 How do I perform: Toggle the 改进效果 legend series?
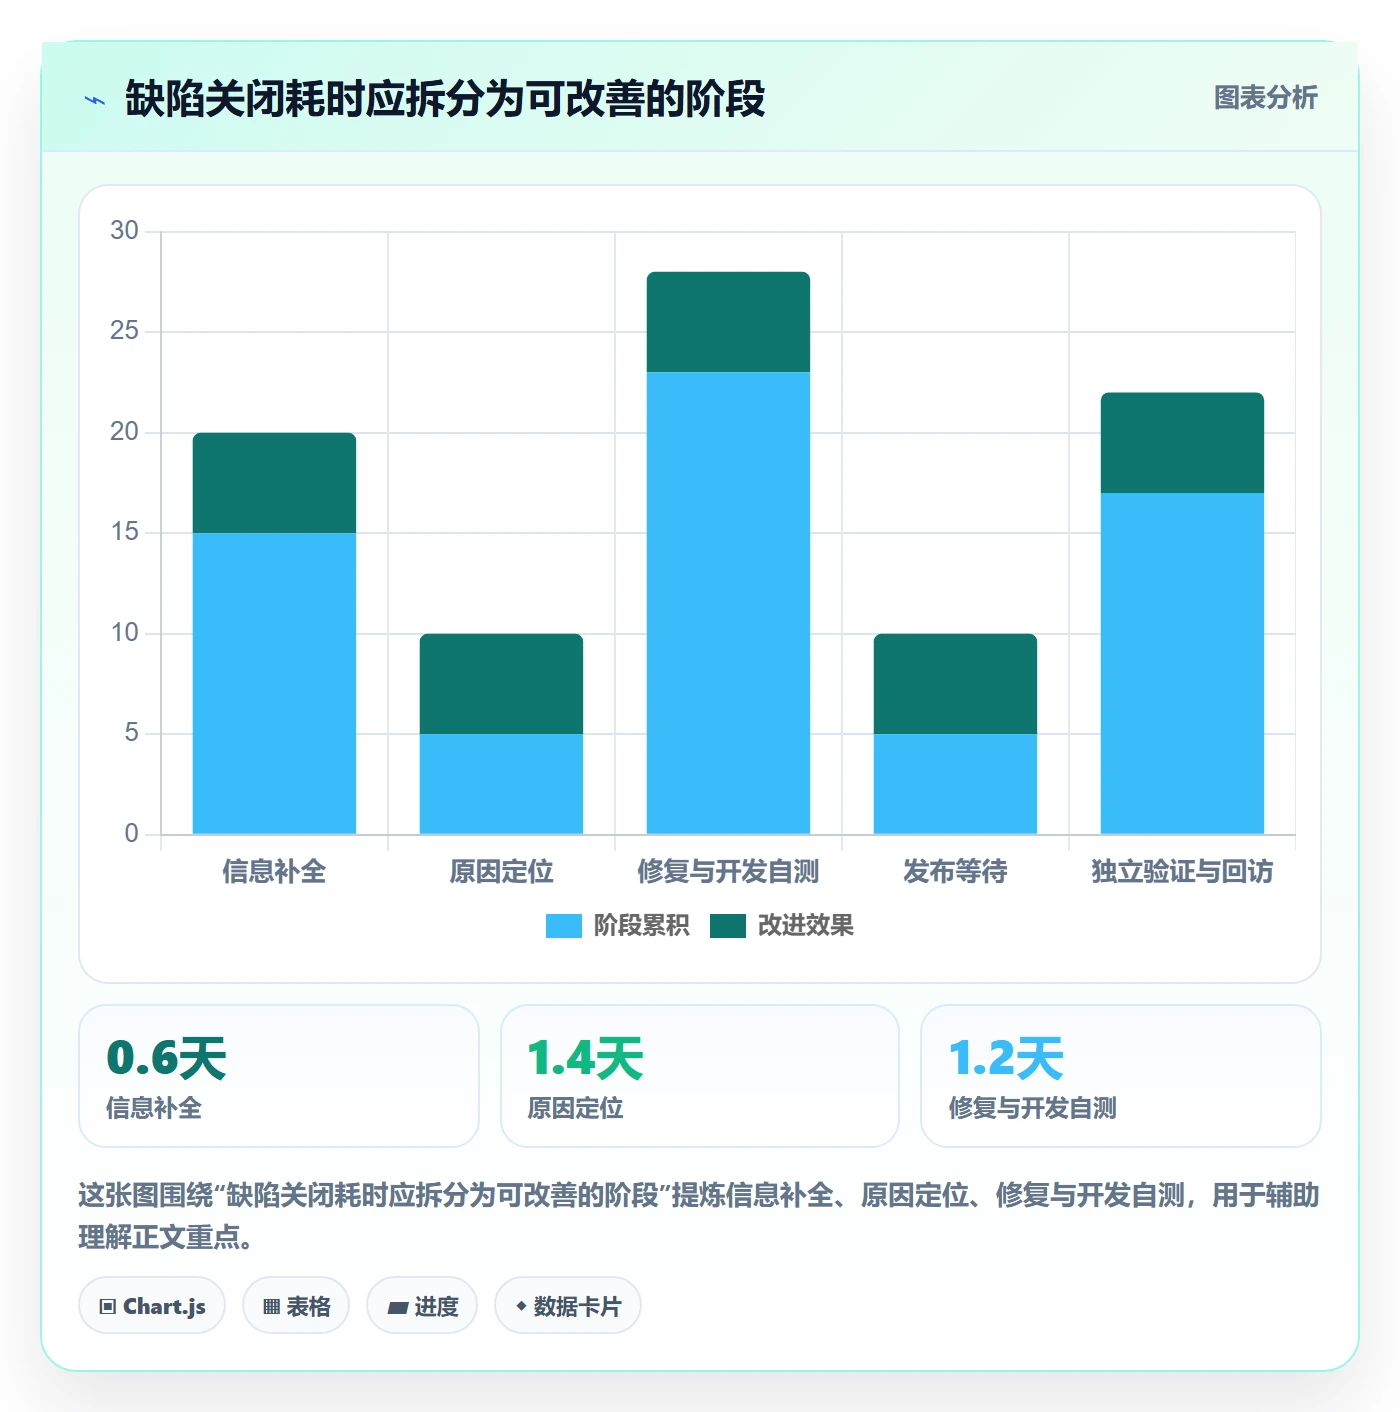pos(782,926)
